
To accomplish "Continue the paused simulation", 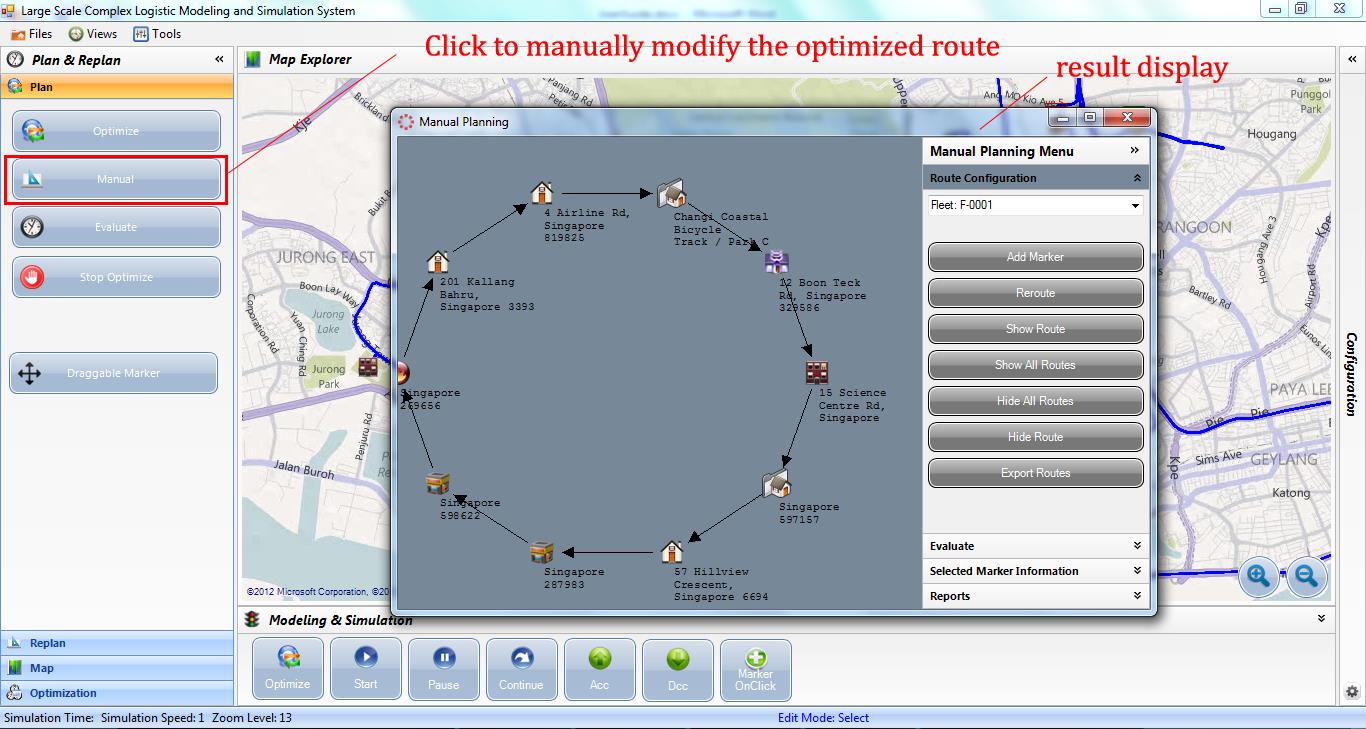I will [521, 669].
